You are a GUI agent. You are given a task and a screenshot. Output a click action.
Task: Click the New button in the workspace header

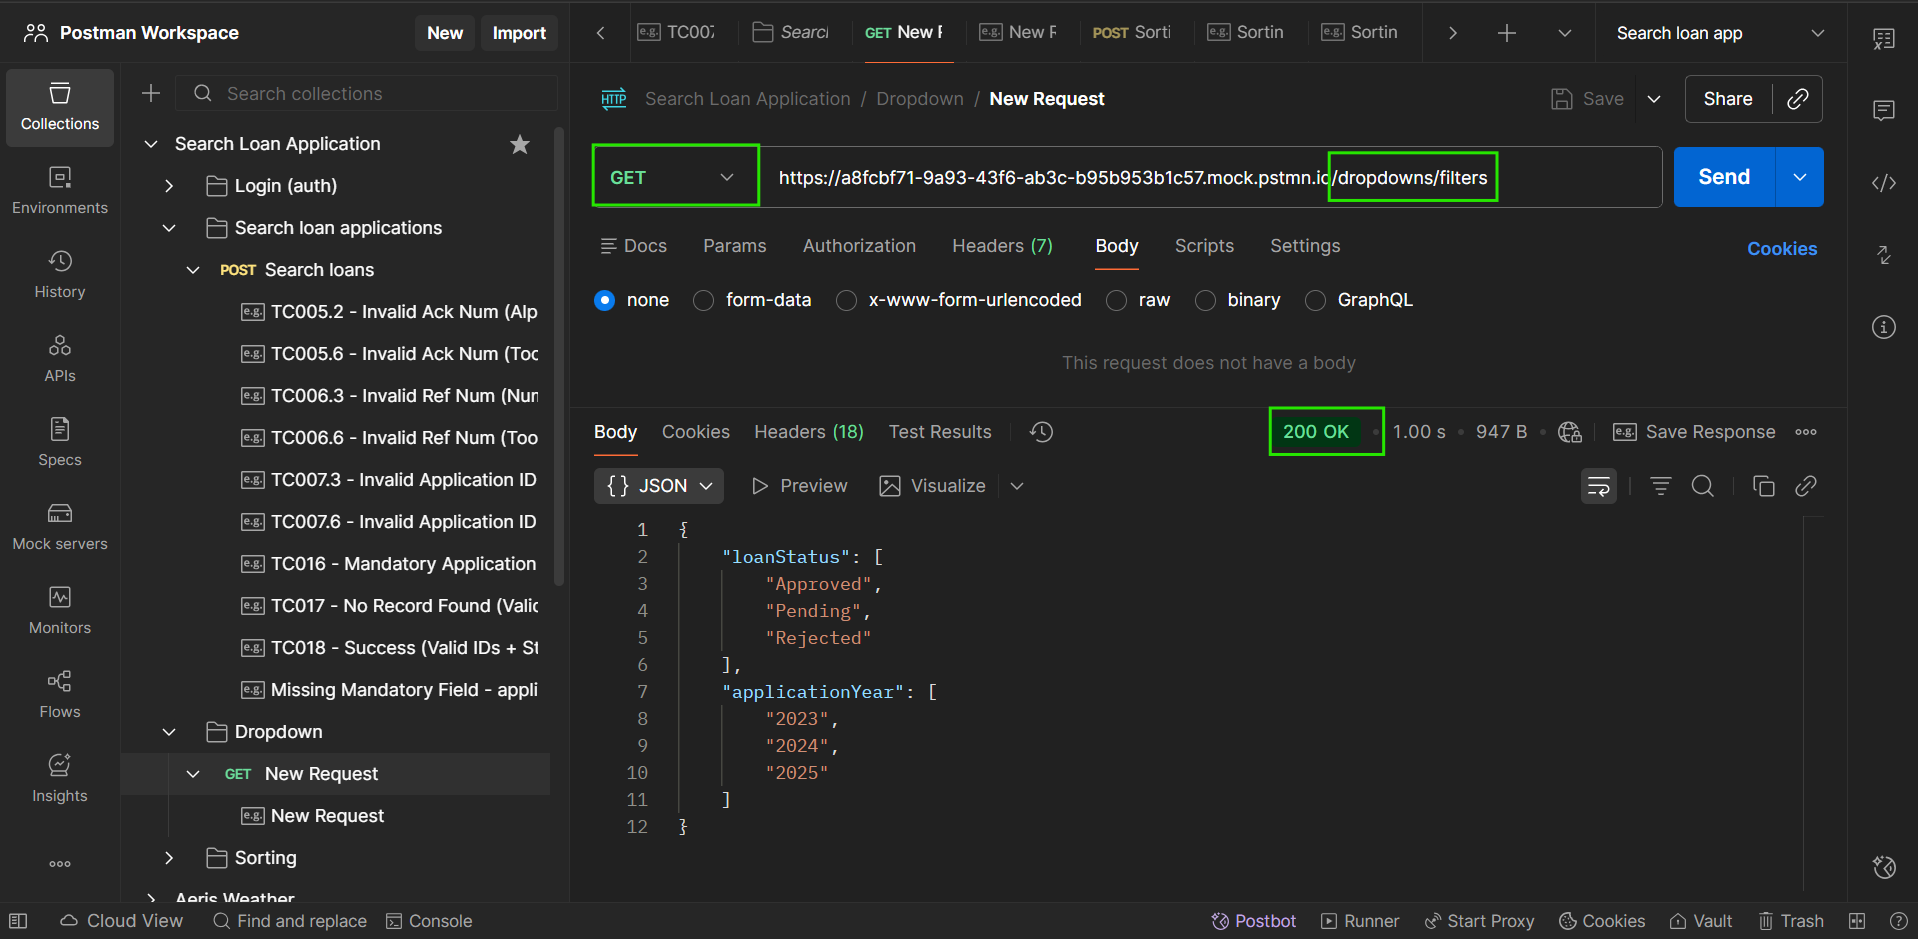click(x=445, y=33)
